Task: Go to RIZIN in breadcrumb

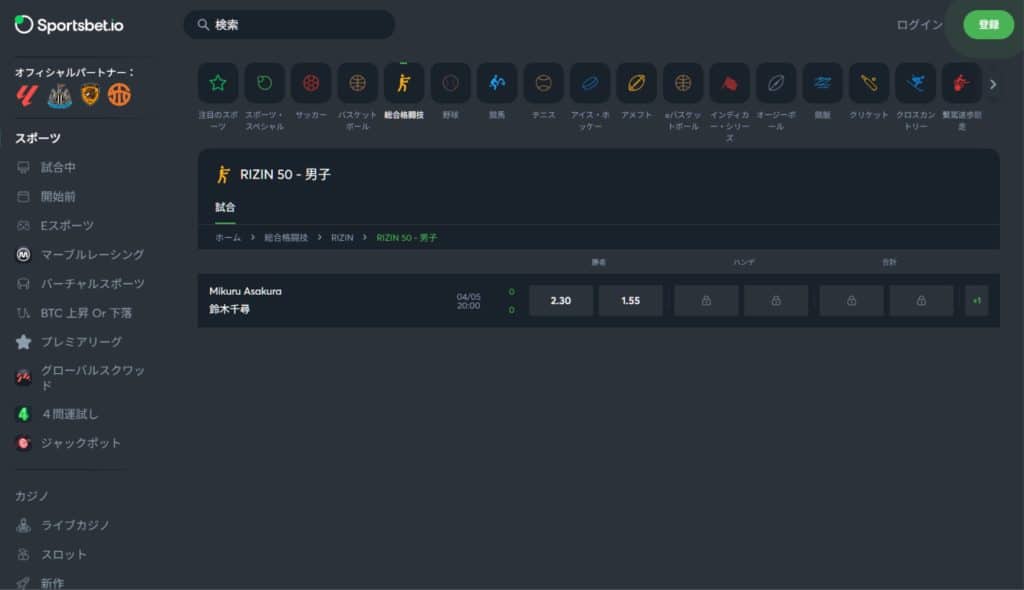Action: 342,238
